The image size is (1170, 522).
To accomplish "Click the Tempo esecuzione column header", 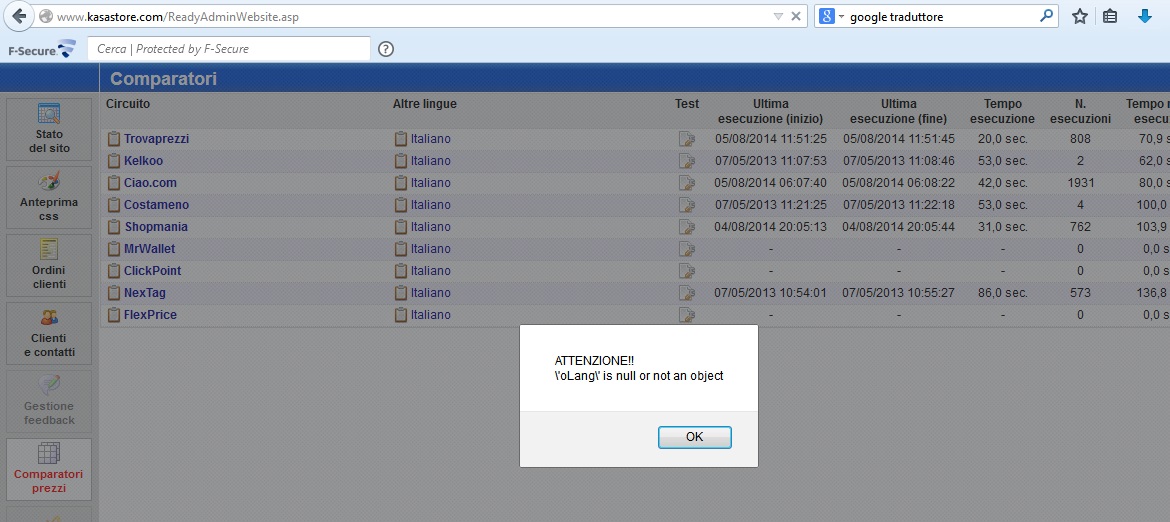I will (x=1002, y=111).
